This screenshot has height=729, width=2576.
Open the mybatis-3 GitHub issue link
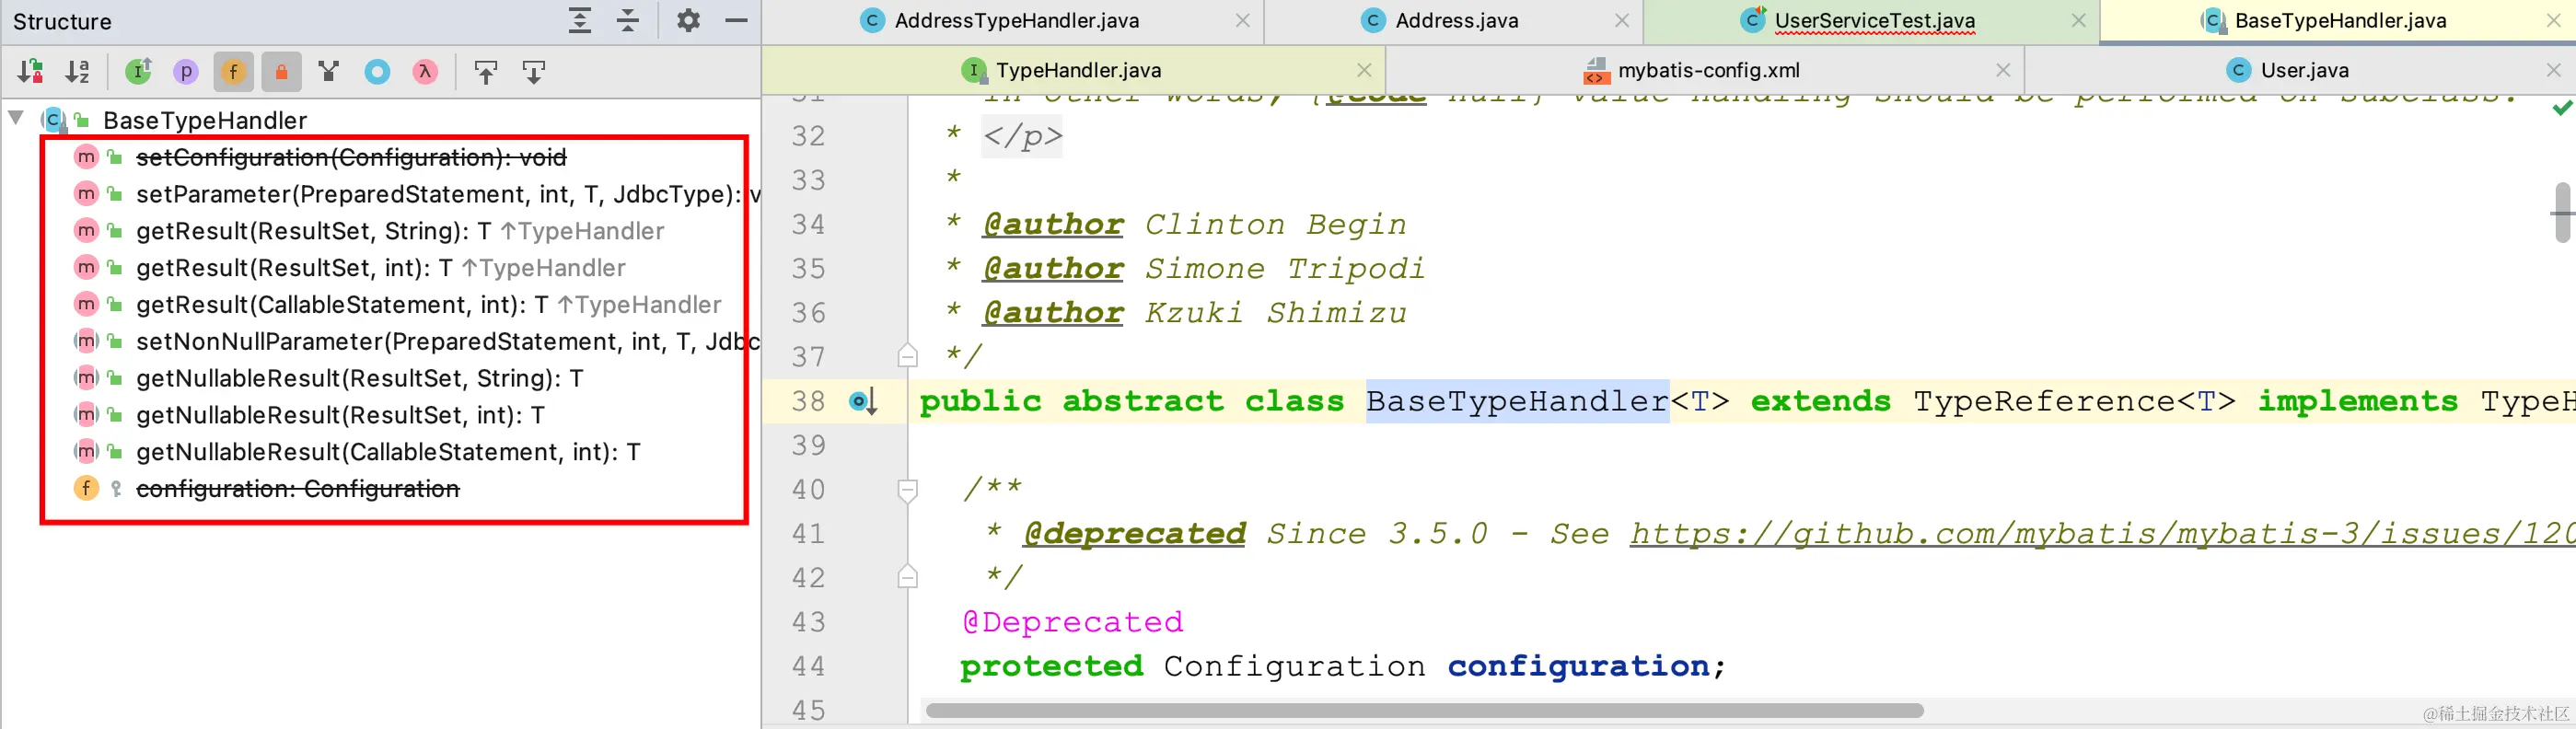click(2102, 533)
